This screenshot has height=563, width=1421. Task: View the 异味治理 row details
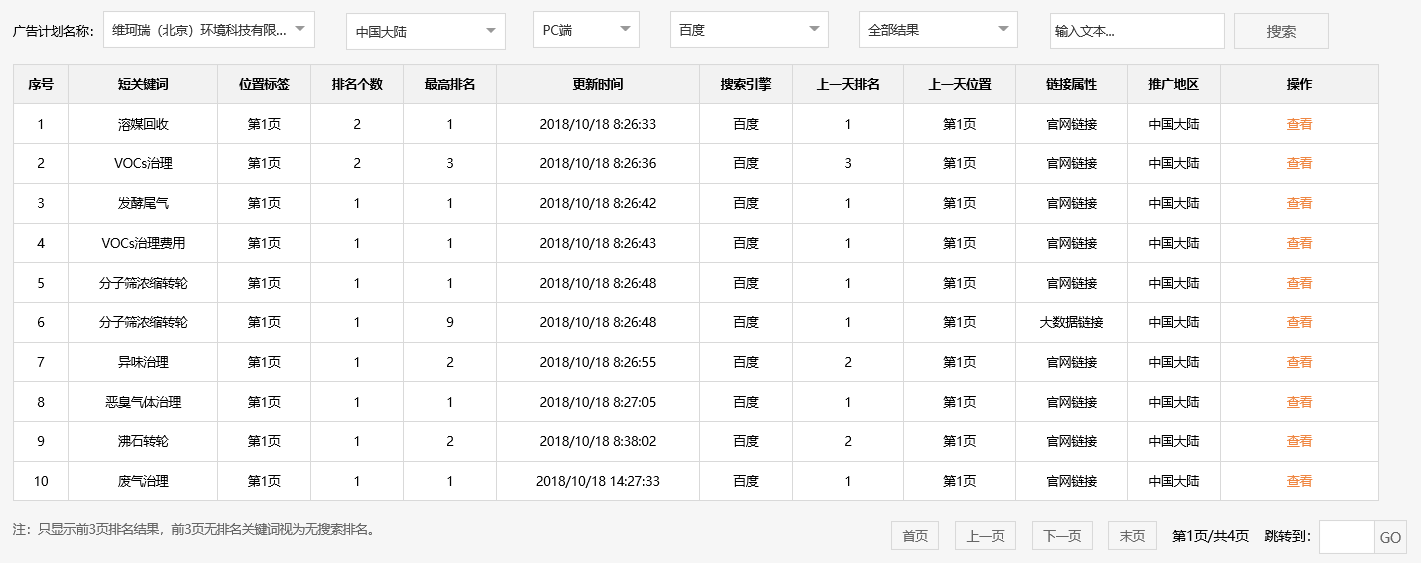coord(1299,362)
